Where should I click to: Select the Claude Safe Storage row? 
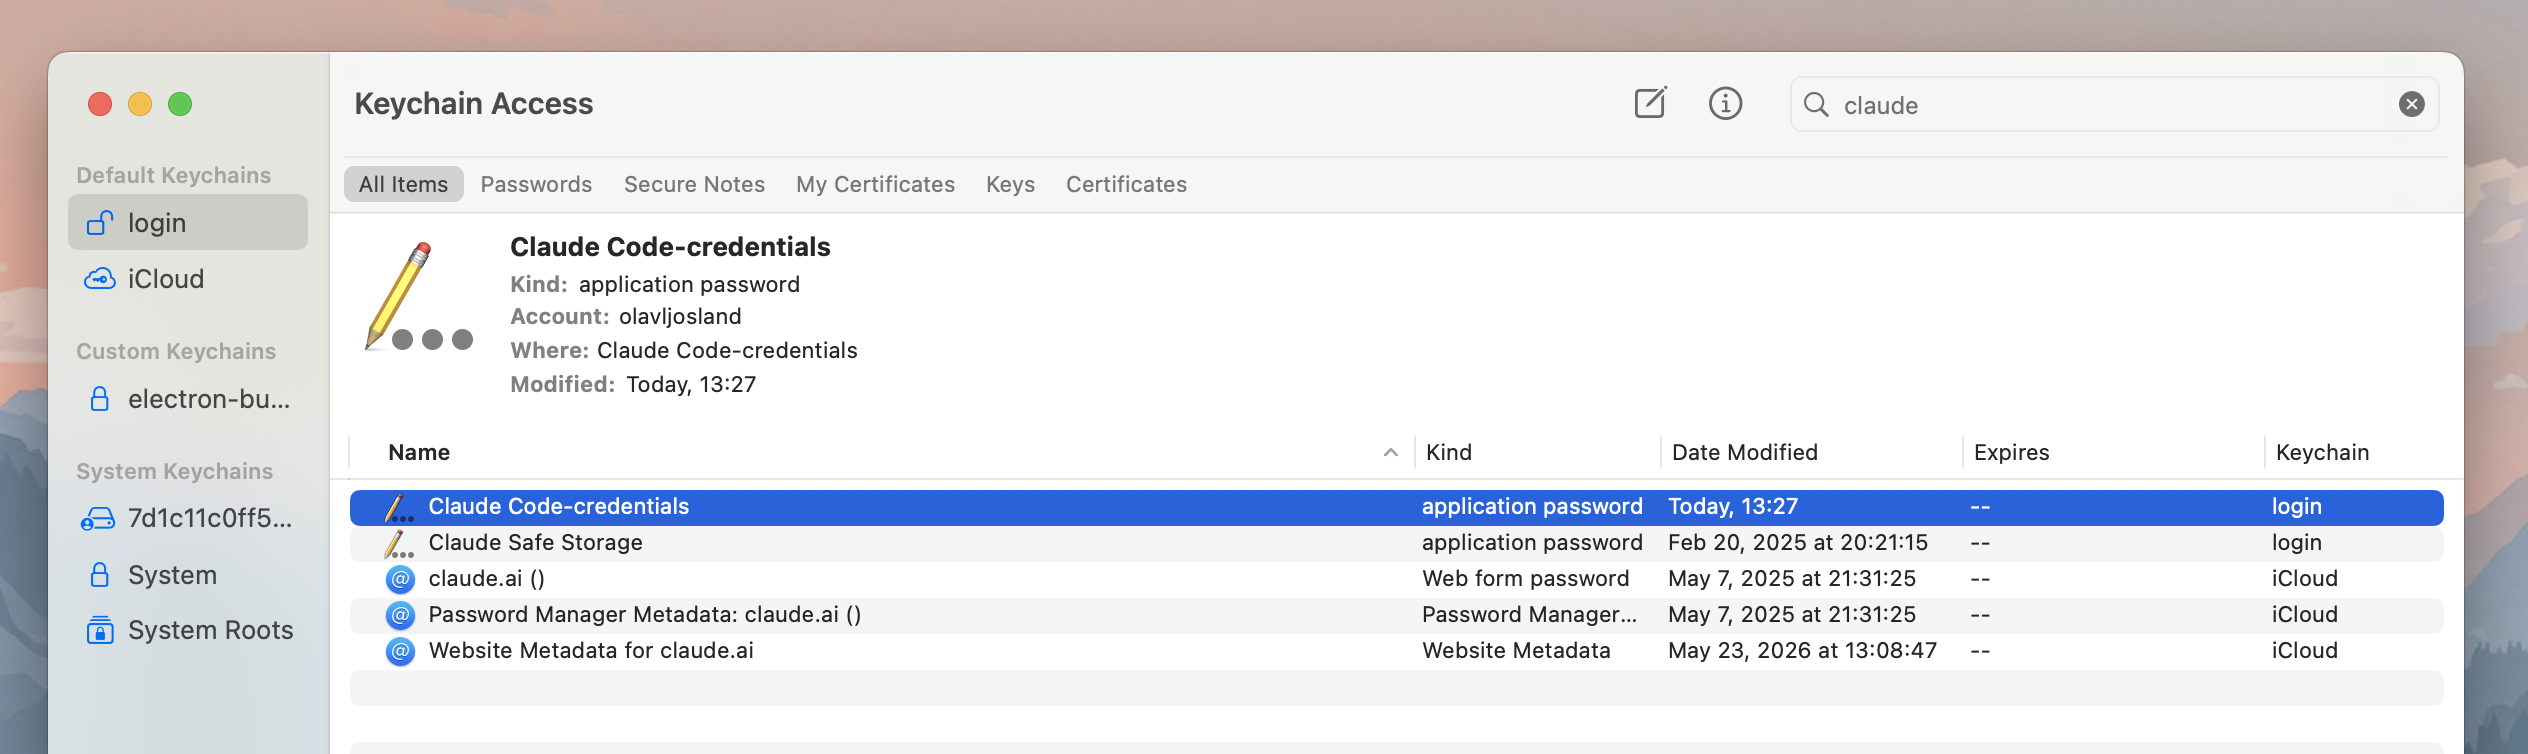coord(1396,543)
